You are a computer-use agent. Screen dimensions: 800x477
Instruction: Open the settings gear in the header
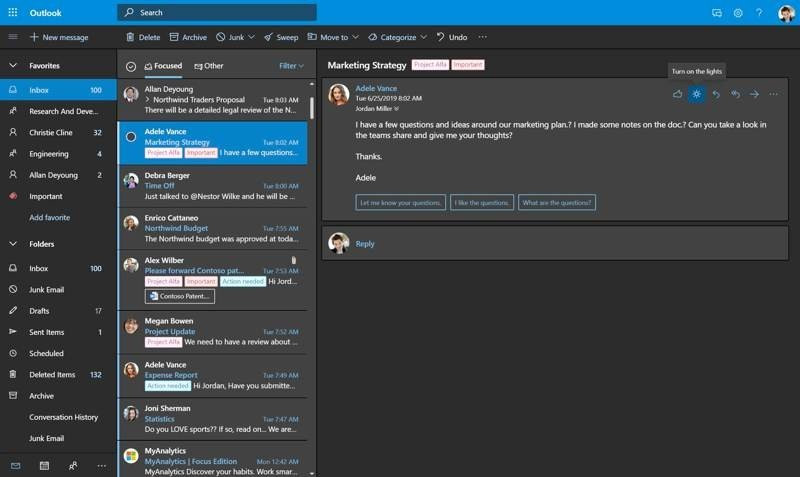(x=738, y=13)
